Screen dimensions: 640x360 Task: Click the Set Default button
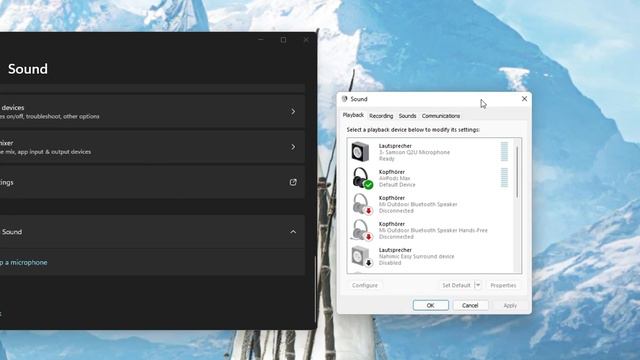456,285
